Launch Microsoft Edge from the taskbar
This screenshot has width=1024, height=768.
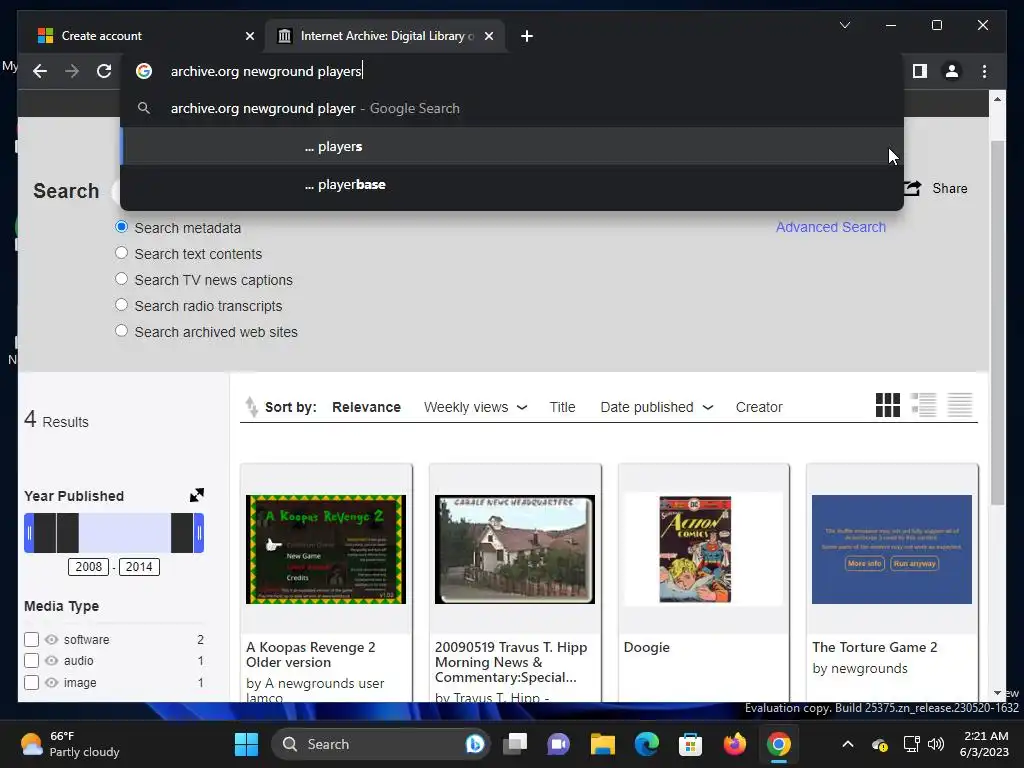647,744
